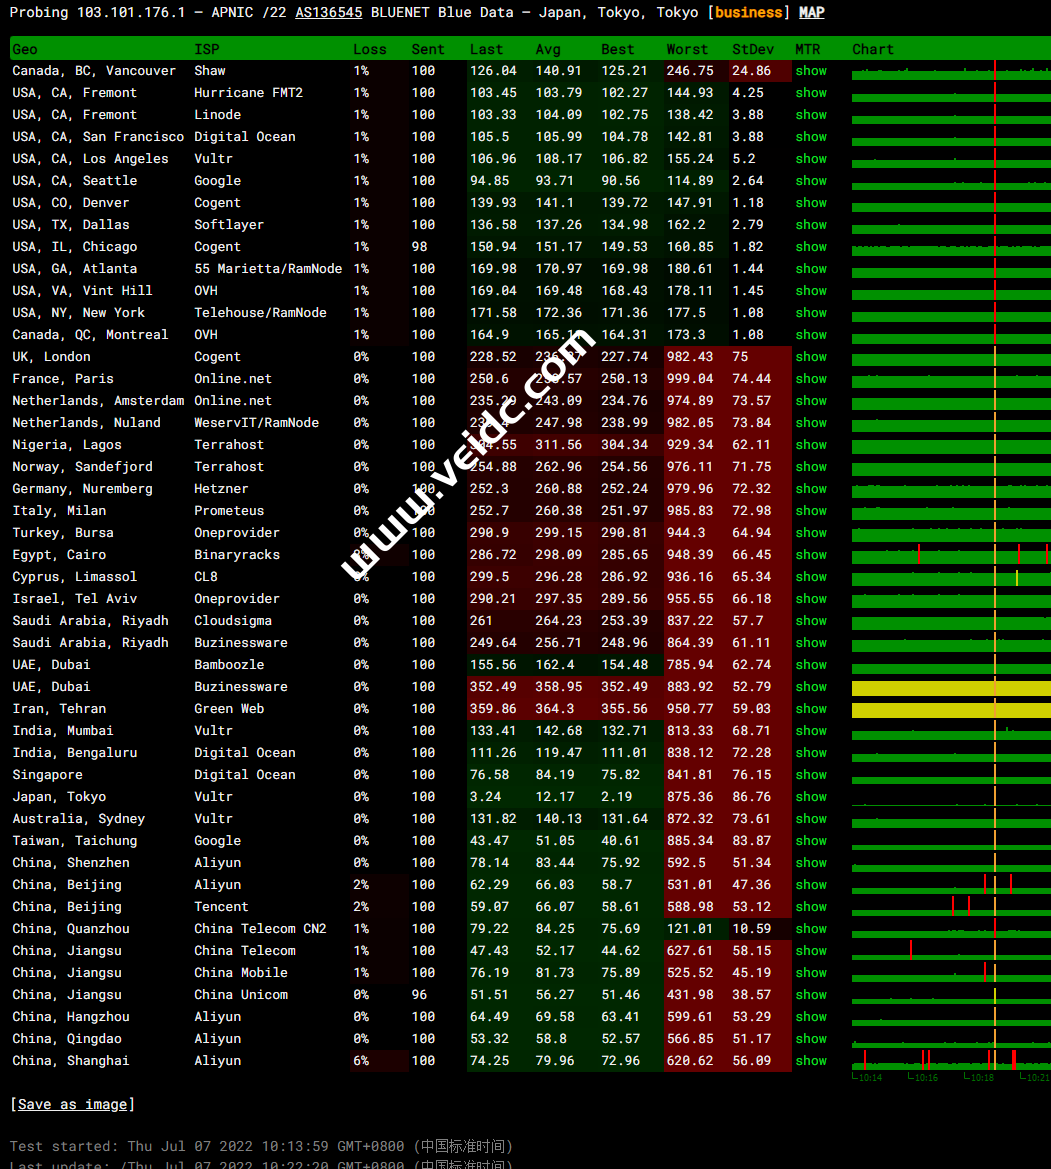Image resolution: width=1051 pixels, height=1169 pixels.
Task: Show MTR for Iran, Tehran Green Web
Action: tap(811, 708)
